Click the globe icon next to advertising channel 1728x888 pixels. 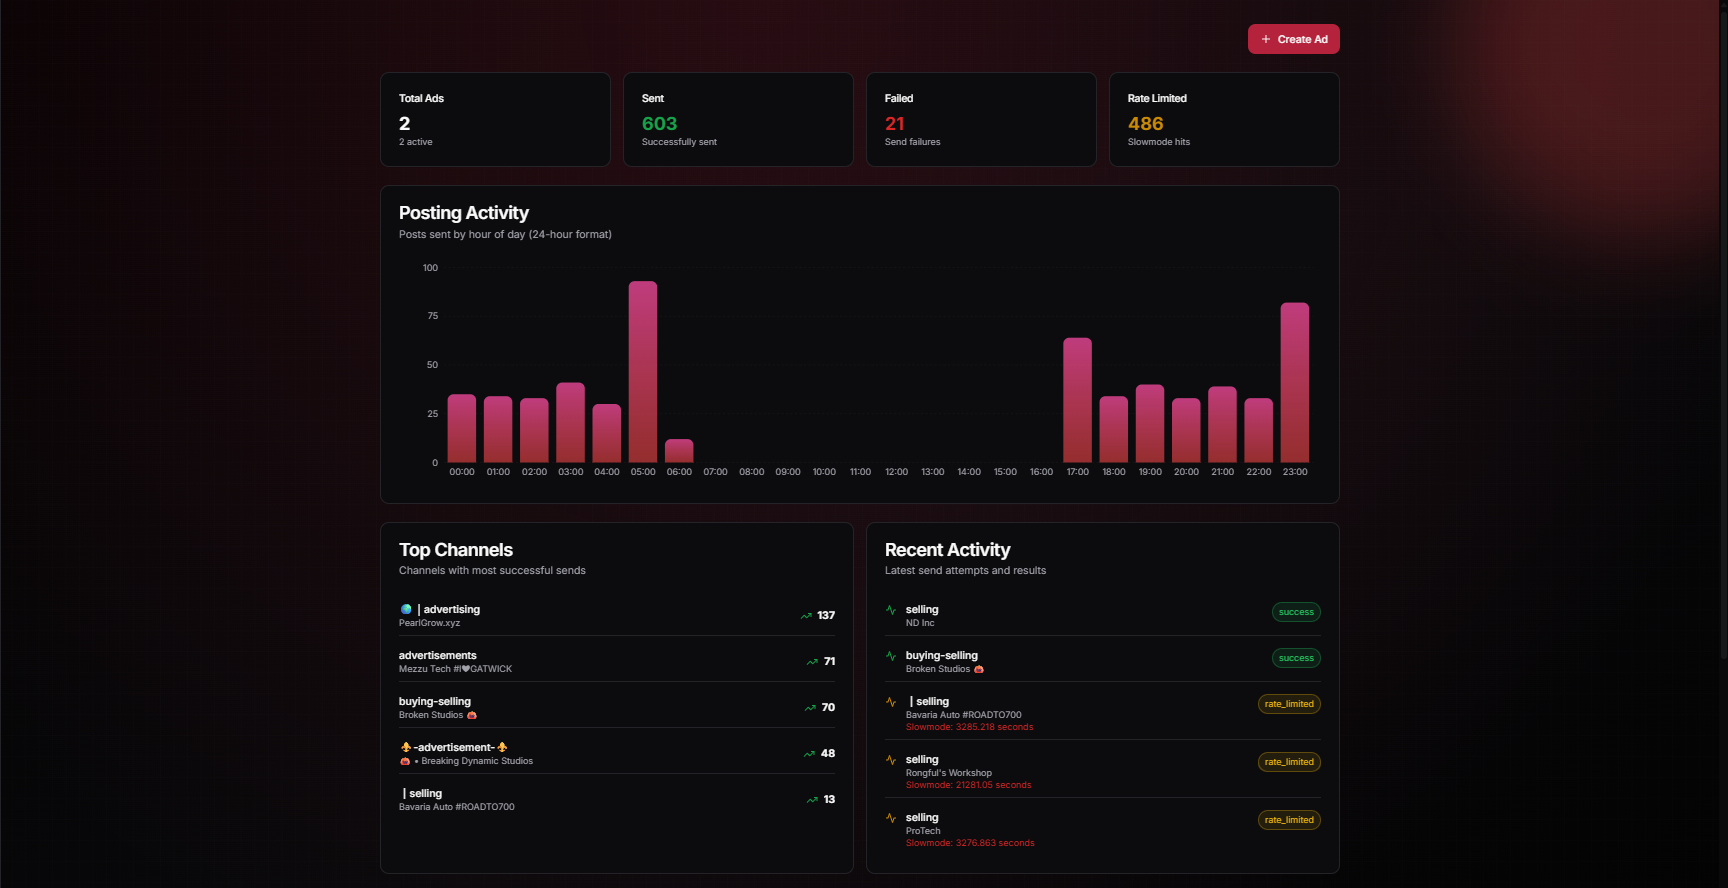point(406,609)
